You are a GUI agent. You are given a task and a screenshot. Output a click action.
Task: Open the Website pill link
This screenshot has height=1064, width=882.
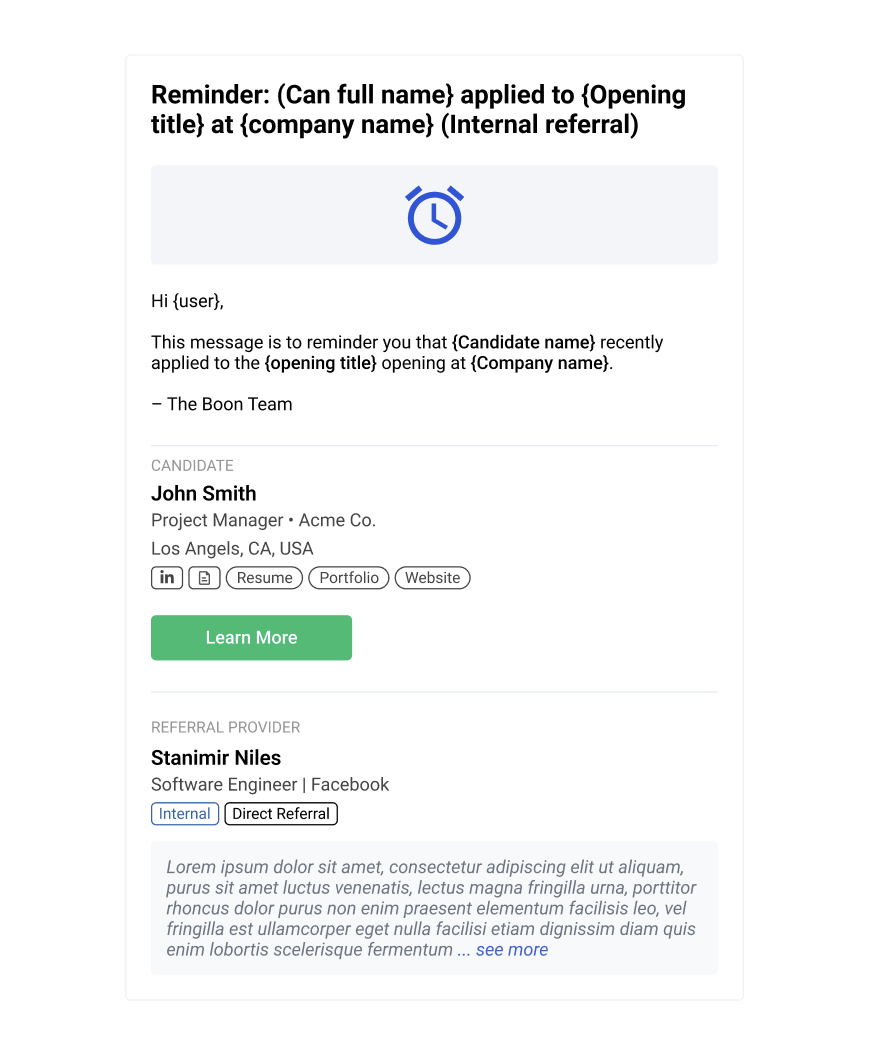pyautogui.click(x=432, y=577)
